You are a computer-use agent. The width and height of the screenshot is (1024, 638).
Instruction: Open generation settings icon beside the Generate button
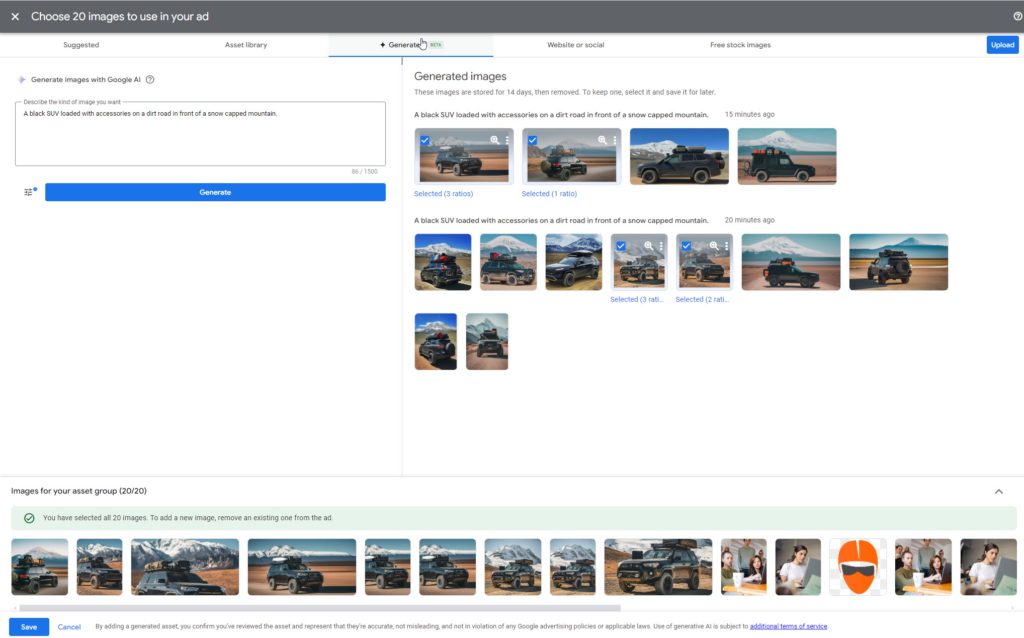click(26, 191)
